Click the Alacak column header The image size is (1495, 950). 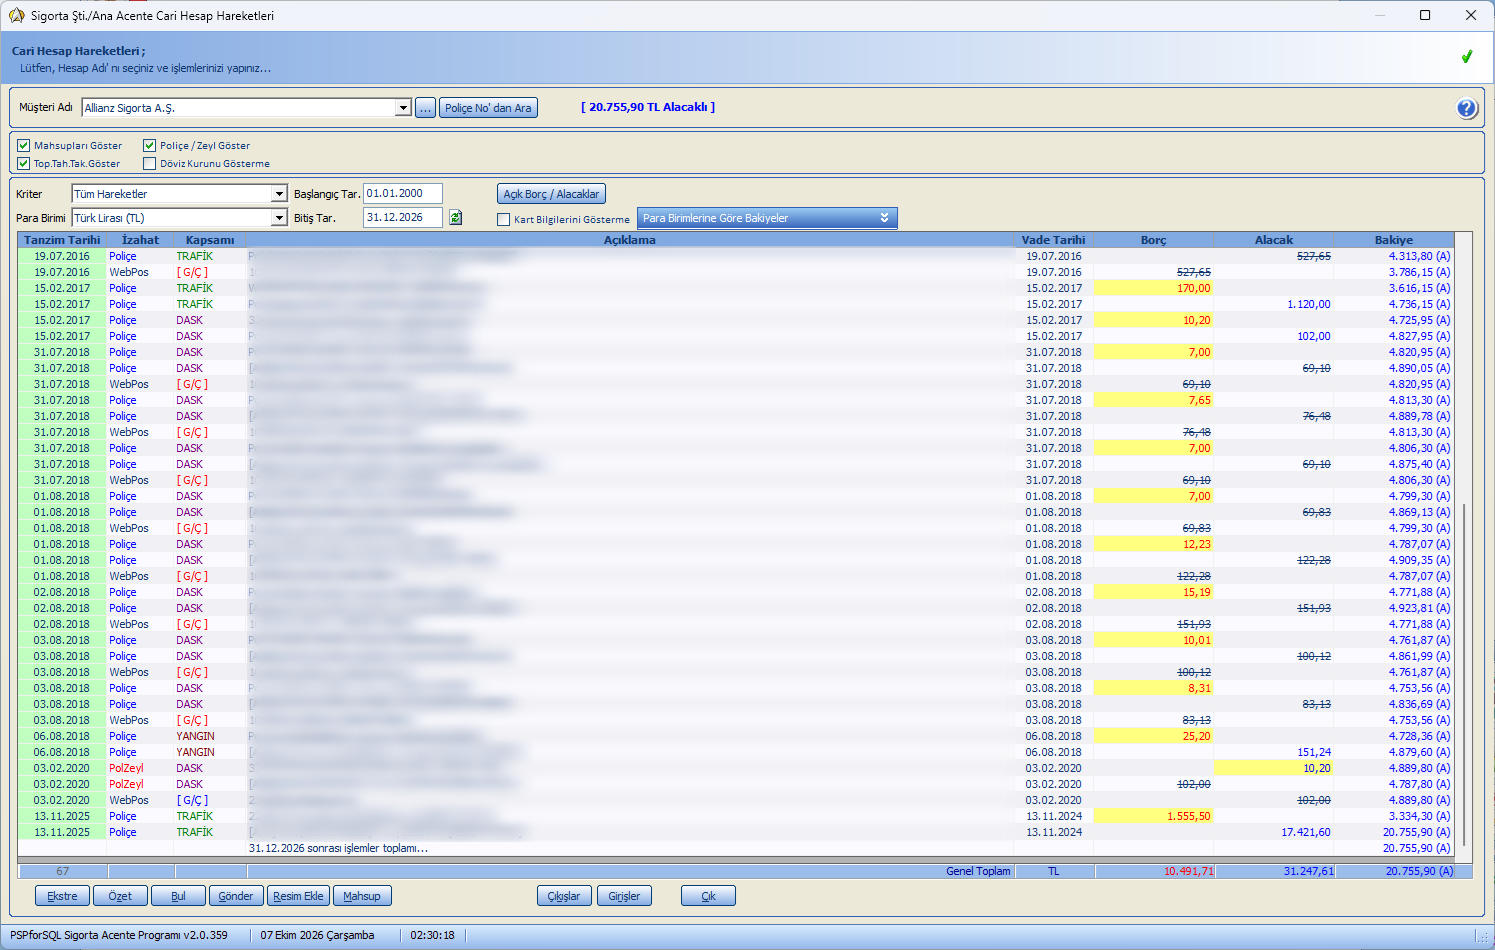[x=1274, y=240]
